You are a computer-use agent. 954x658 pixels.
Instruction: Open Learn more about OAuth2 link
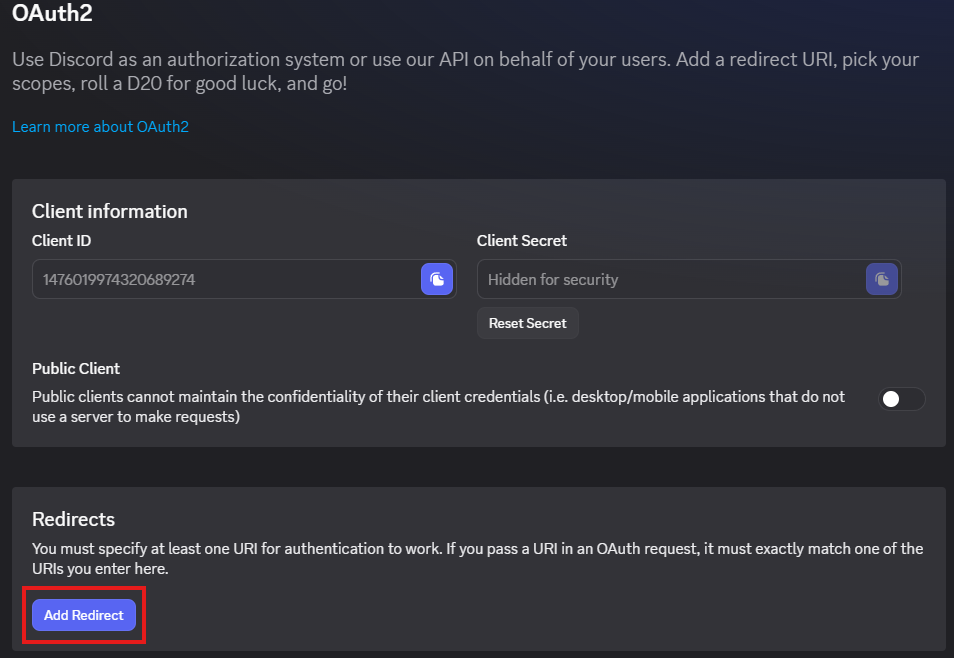click(x=100, y=126)
